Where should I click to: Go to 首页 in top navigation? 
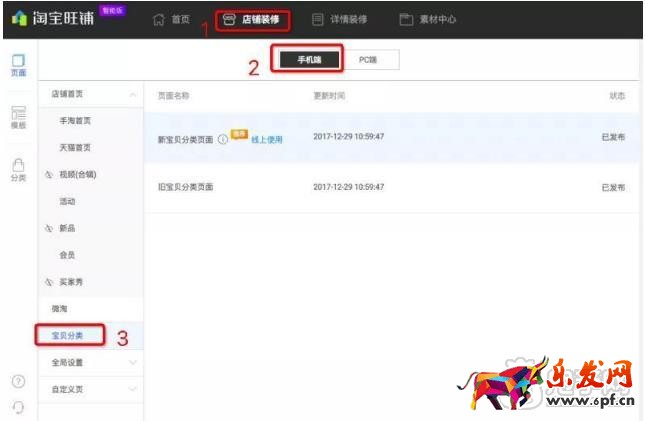(181, 19)
